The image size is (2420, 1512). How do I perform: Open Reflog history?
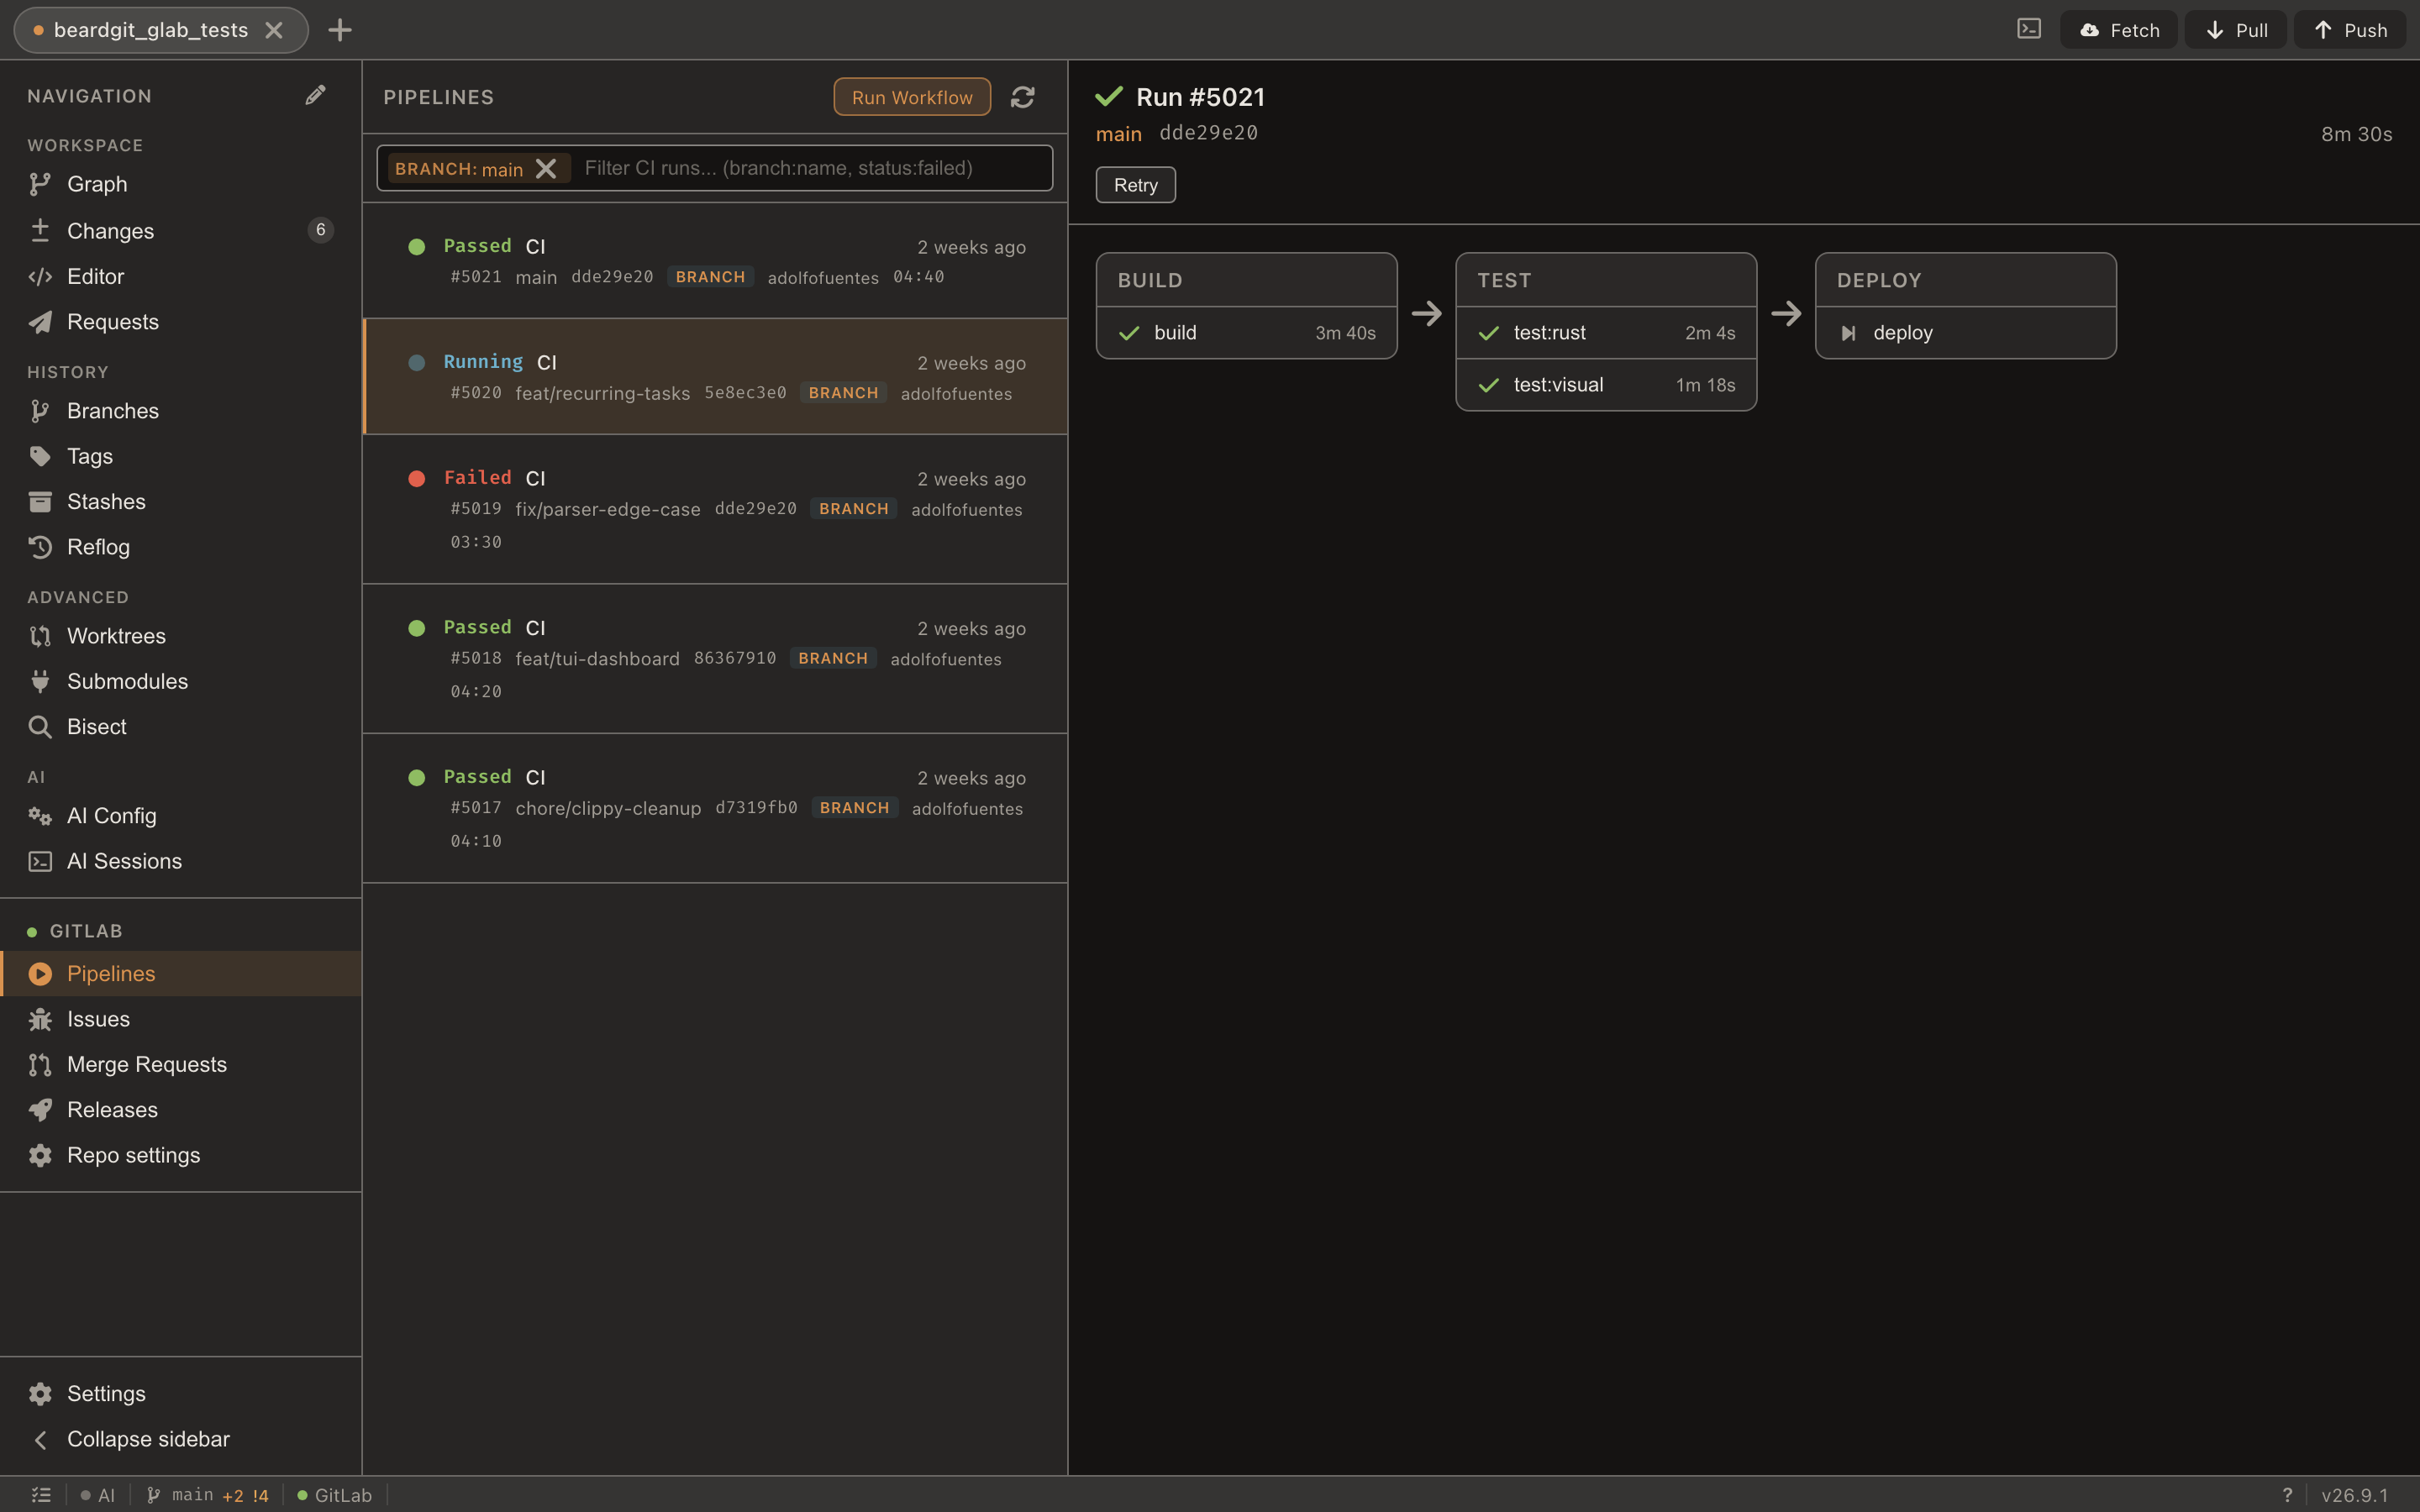click(x=181, y=547)
